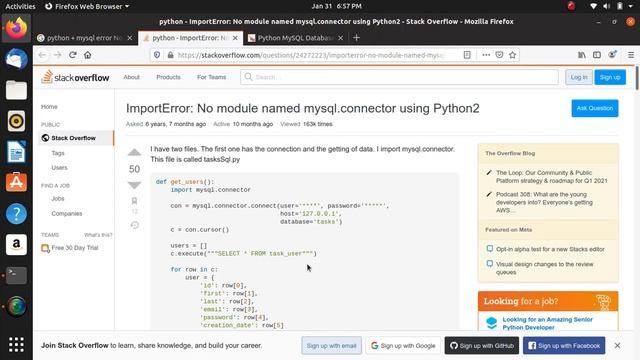Open Files from the Ubuntu dock
Screen dimensions: 640x360
[x=16, y=90]
